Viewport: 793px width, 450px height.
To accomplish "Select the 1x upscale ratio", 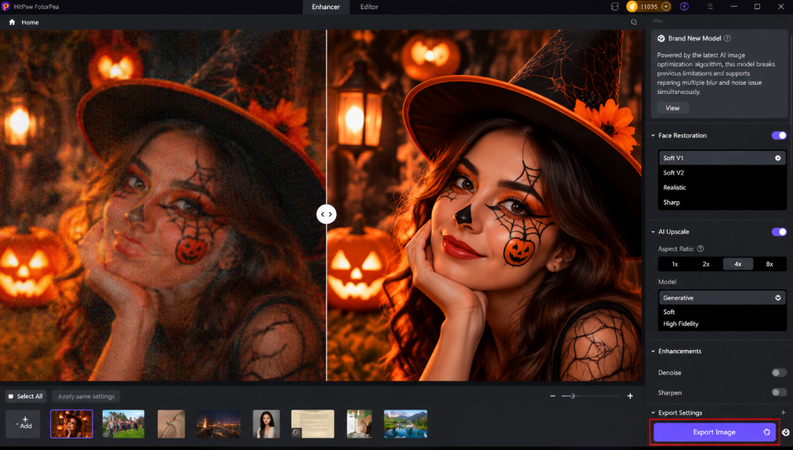I will point(675,264).
